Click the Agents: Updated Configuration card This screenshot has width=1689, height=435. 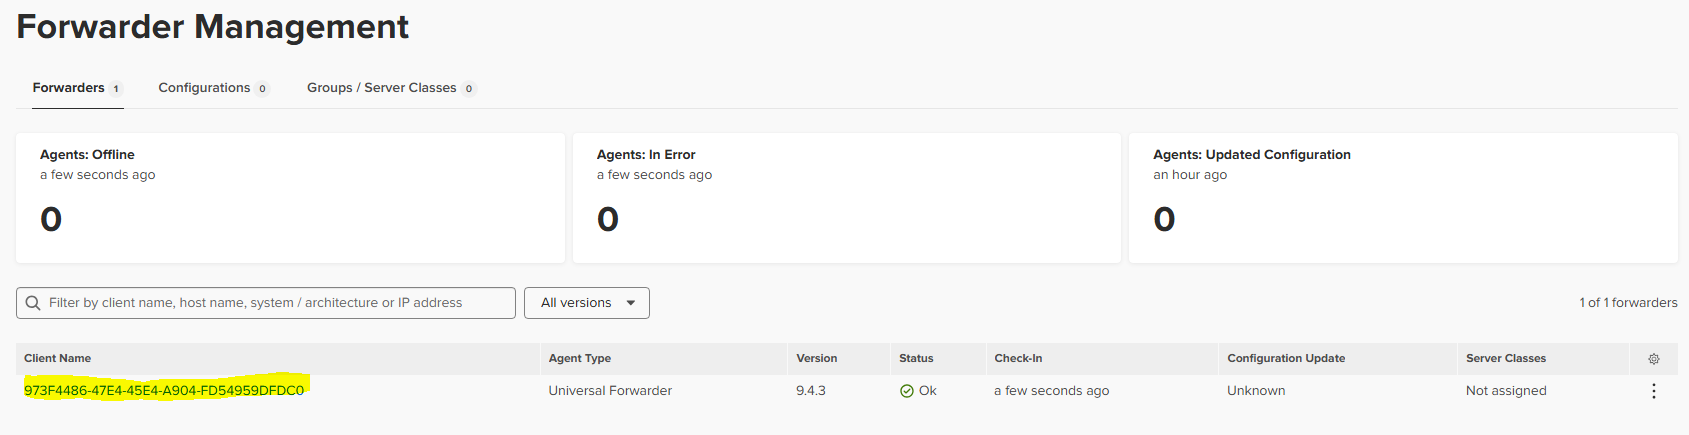coord(1403,198)
